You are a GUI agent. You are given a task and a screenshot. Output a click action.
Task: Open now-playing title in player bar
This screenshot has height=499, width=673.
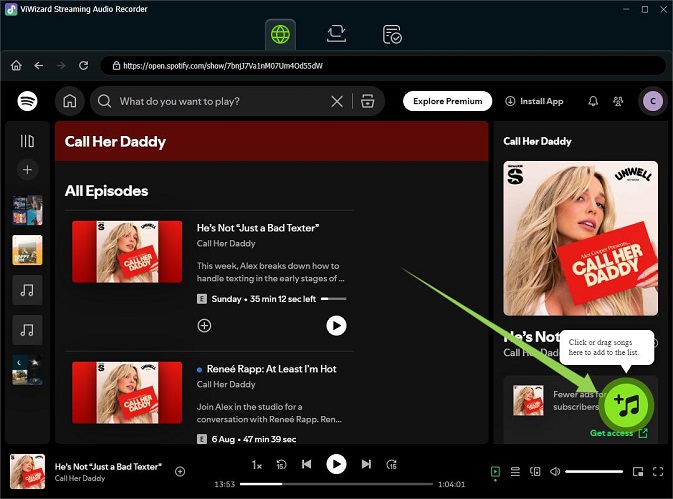tap(108, 466)
